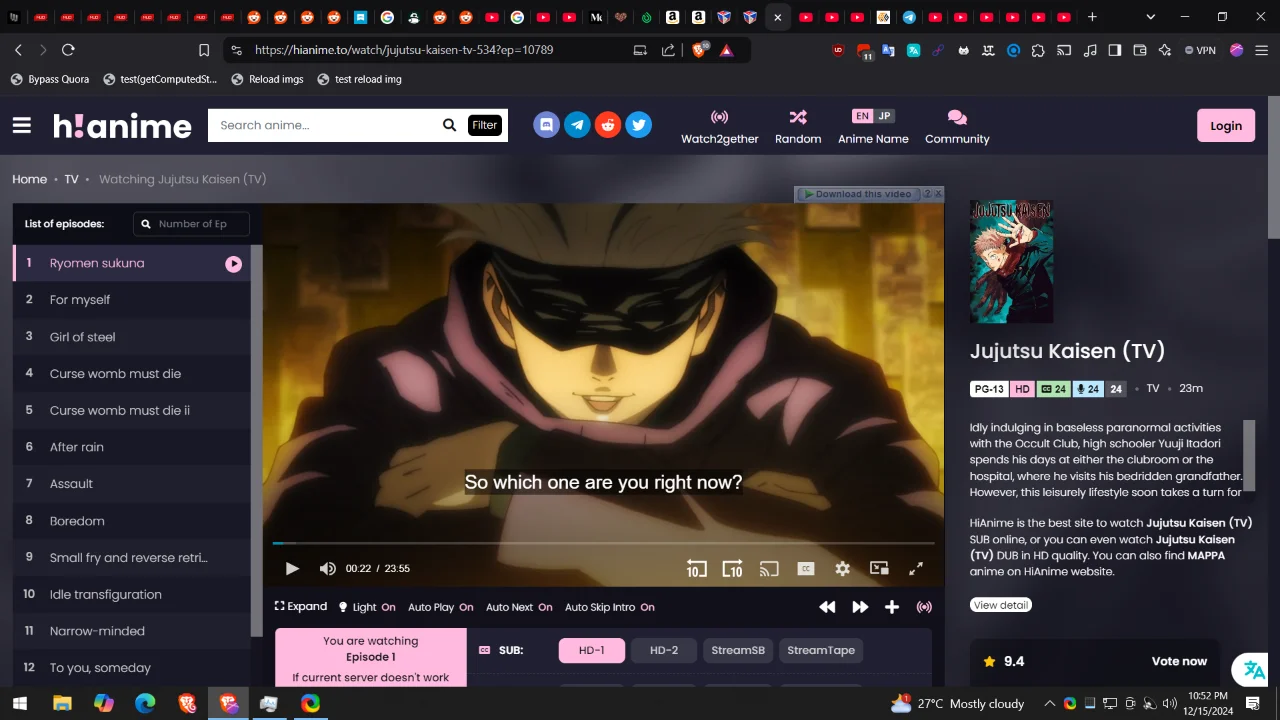
Task: Open File Explorer from taskbar
Action: [62, 703]
